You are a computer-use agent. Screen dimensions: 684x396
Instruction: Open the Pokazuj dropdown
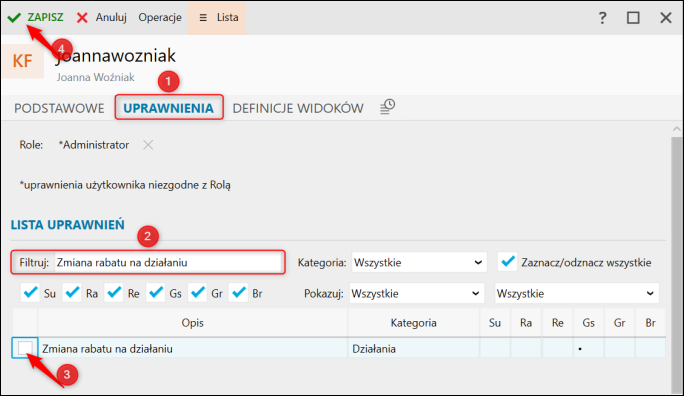[417, 294]
